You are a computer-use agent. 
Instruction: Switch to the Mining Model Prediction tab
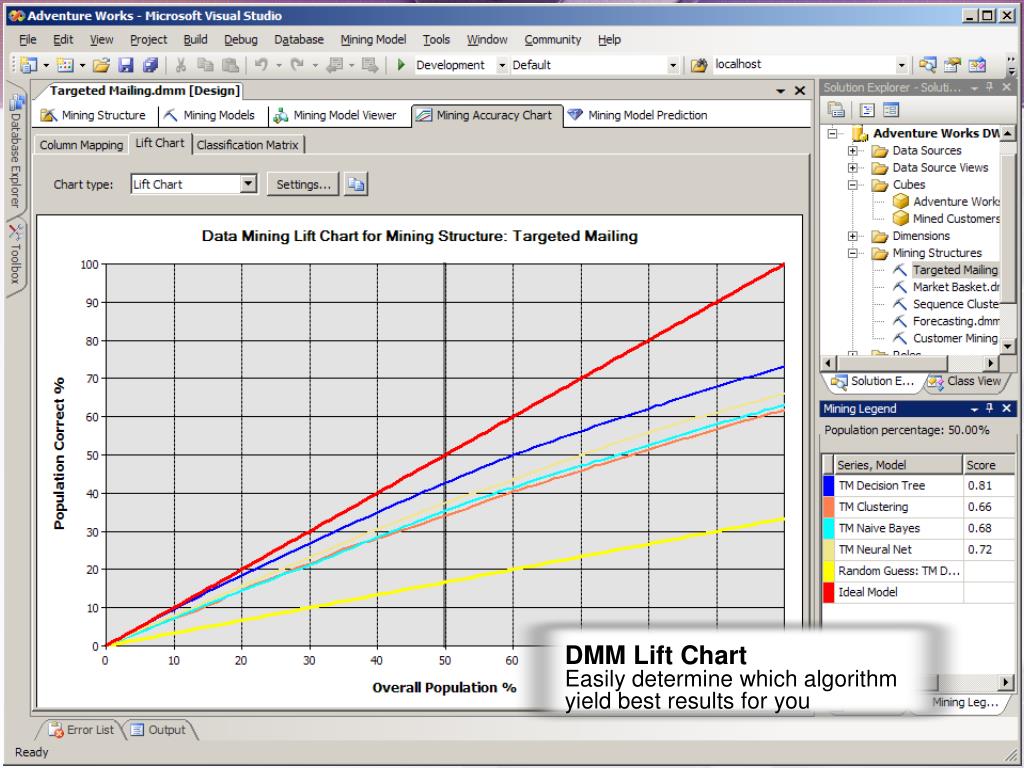pos(637,115)
